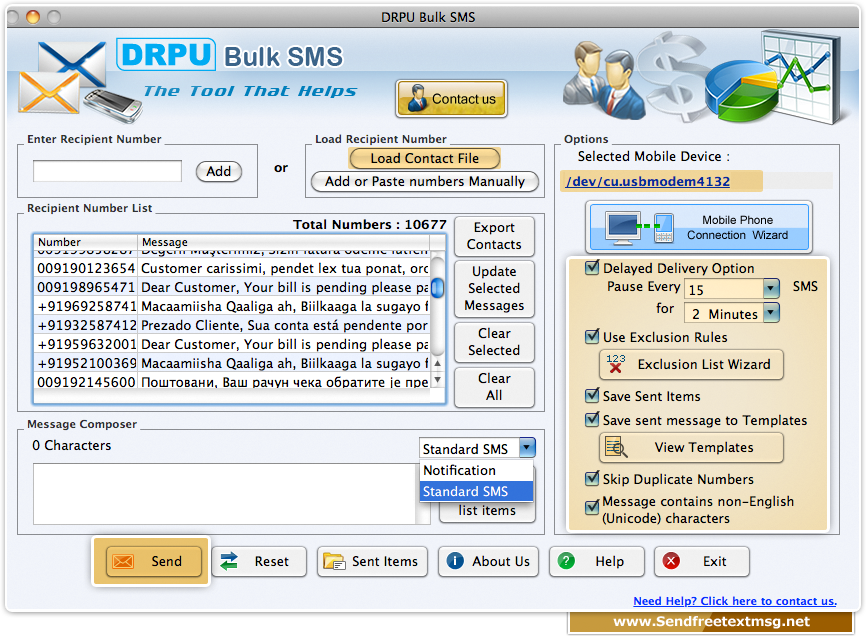Click the Sent Items folder icon
Screen dimensions: 866x636
tap(334, 561)
